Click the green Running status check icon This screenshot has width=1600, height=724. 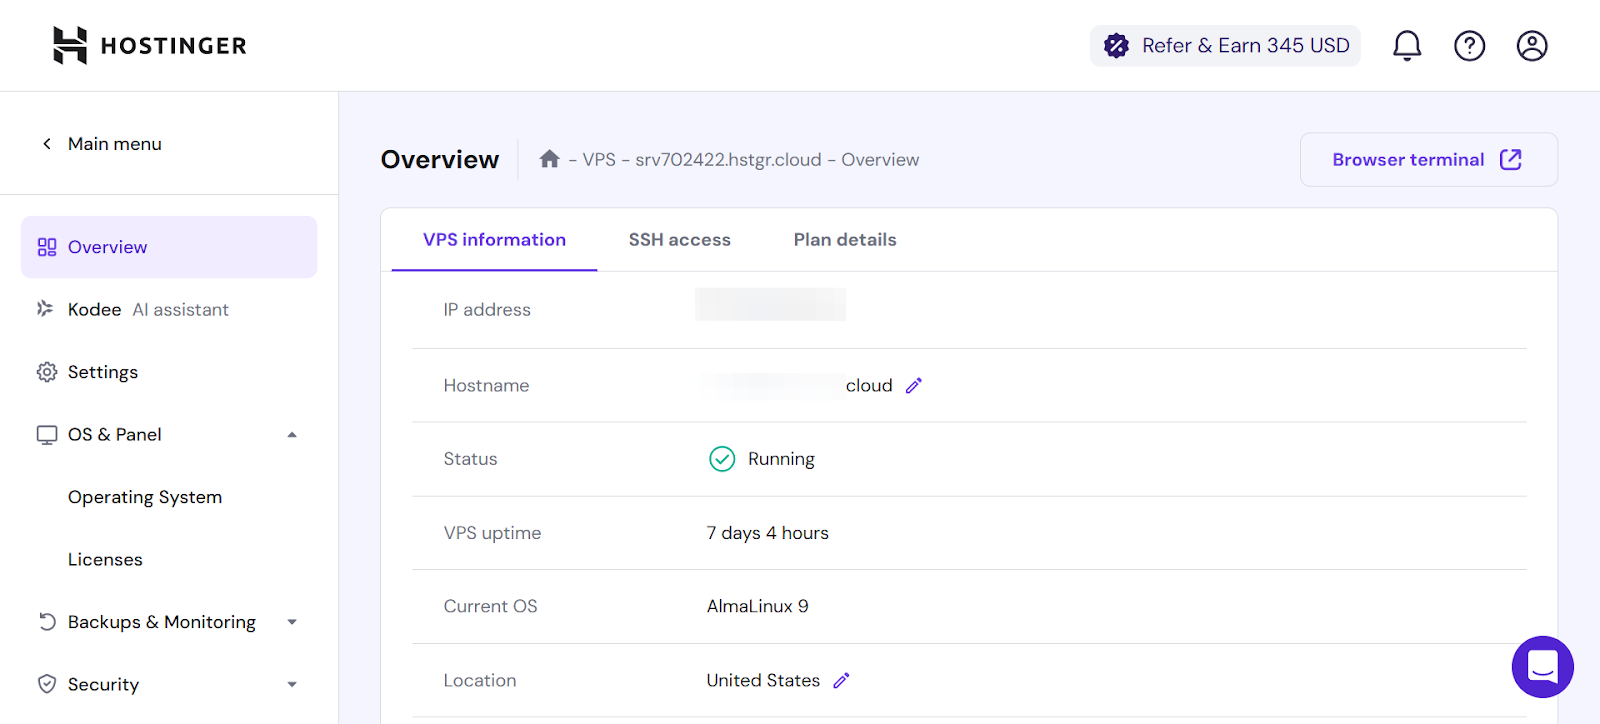point(722,459)
